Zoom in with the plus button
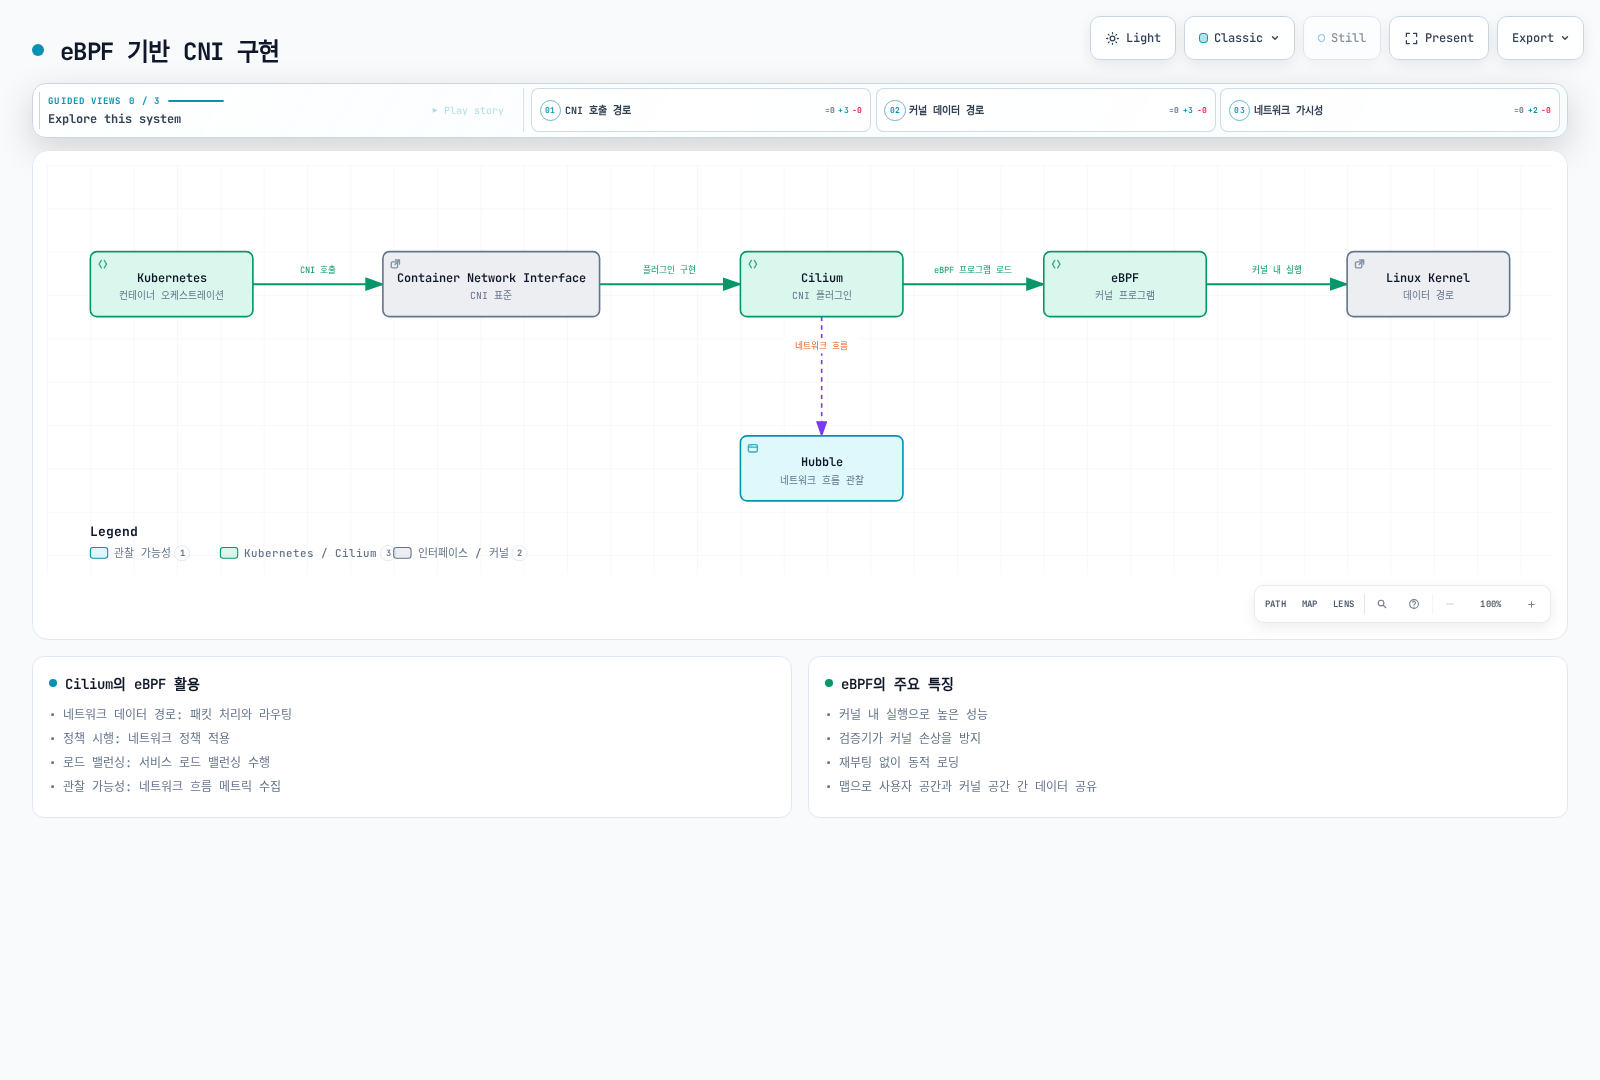 pyautogui.click(x=1531, y=604)
